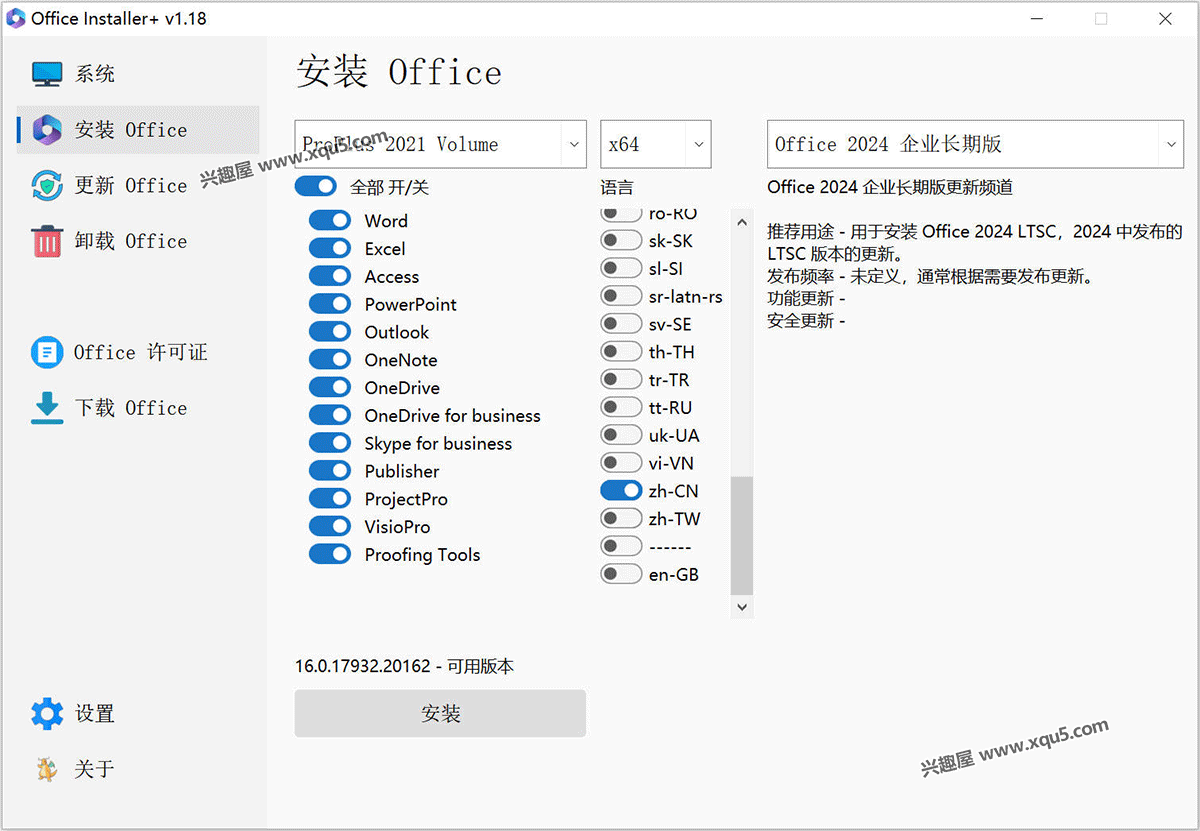Click the document icon beside Office 许可证
This screenshot has width=1200, height=831.
47,352
